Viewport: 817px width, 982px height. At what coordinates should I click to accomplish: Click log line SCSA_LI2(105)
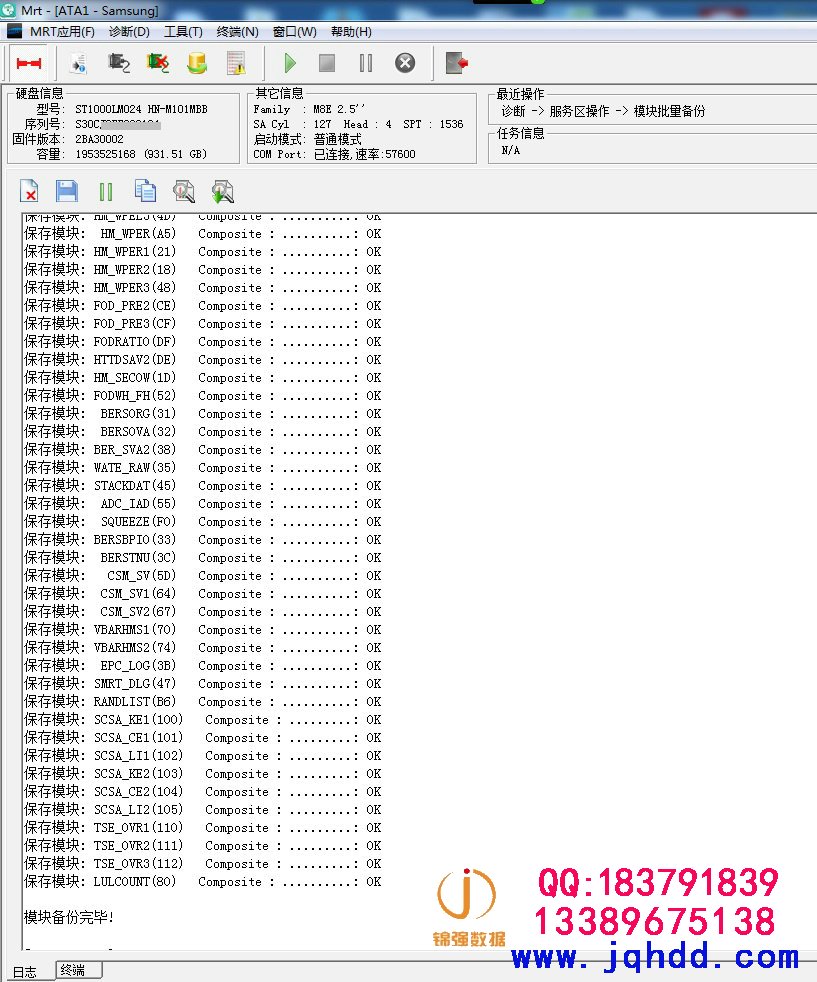[202, 810]
